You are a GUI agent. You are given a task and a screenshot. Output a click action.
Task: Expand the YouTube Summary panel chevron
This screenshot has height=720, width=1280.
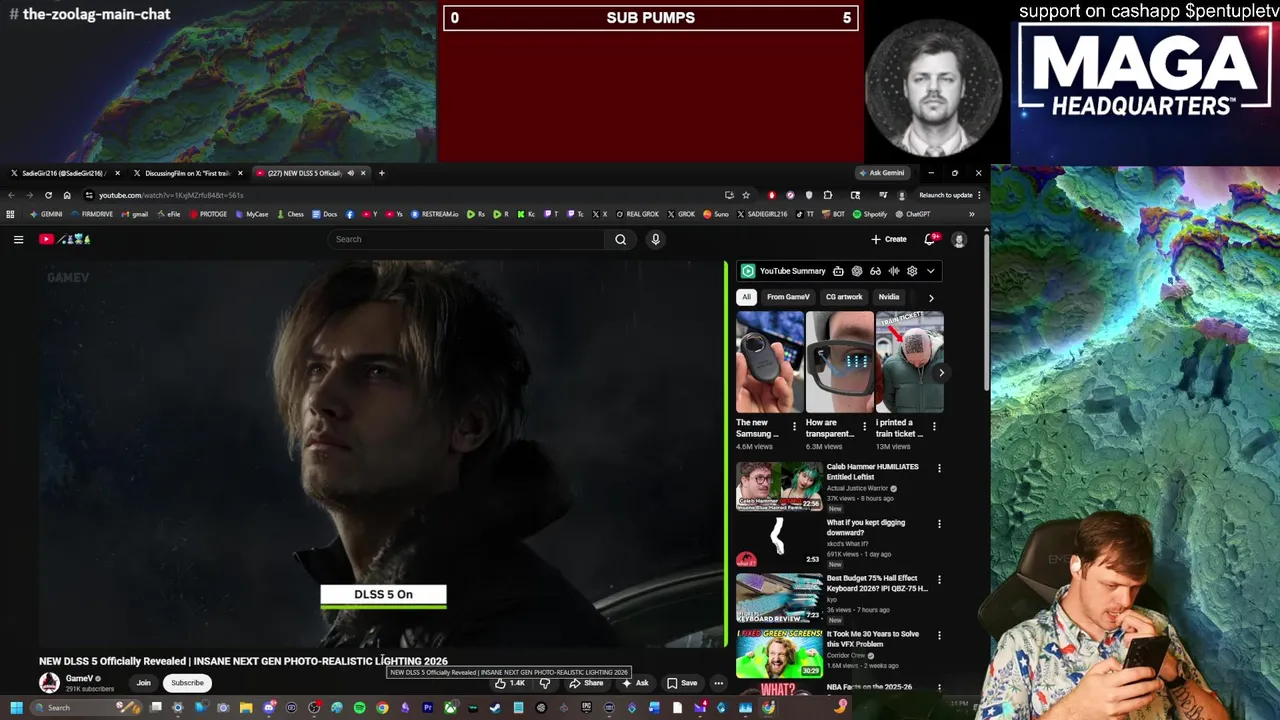pyautogui.click(x=930, y=271)
